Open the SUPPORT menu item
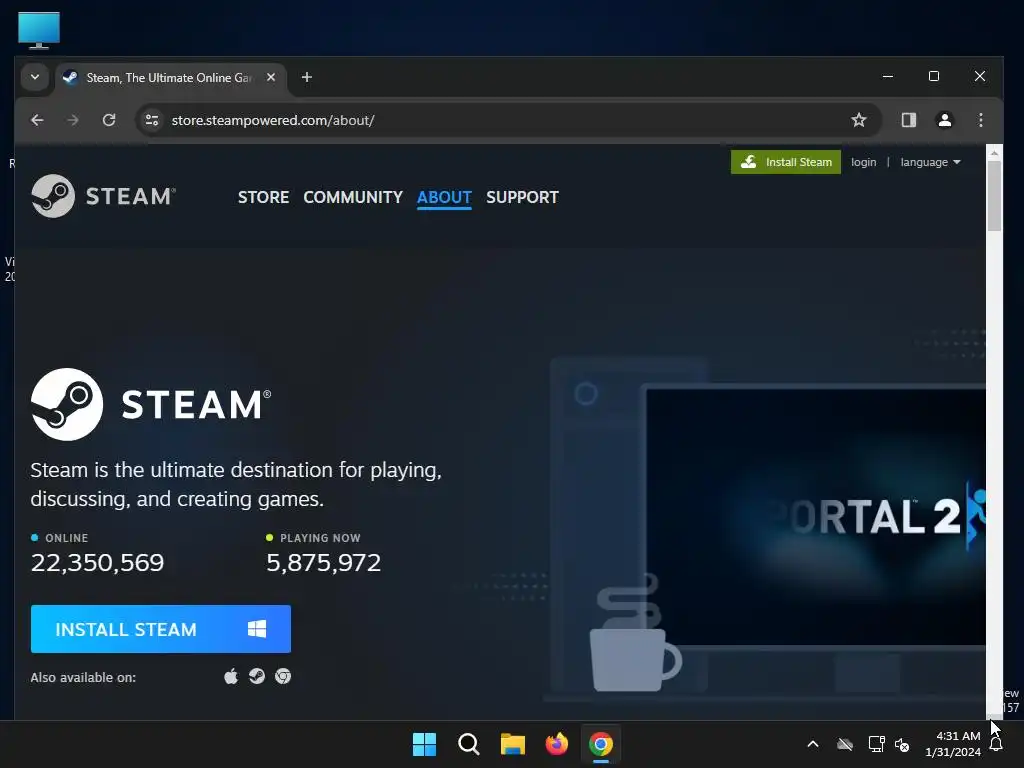 522,197
